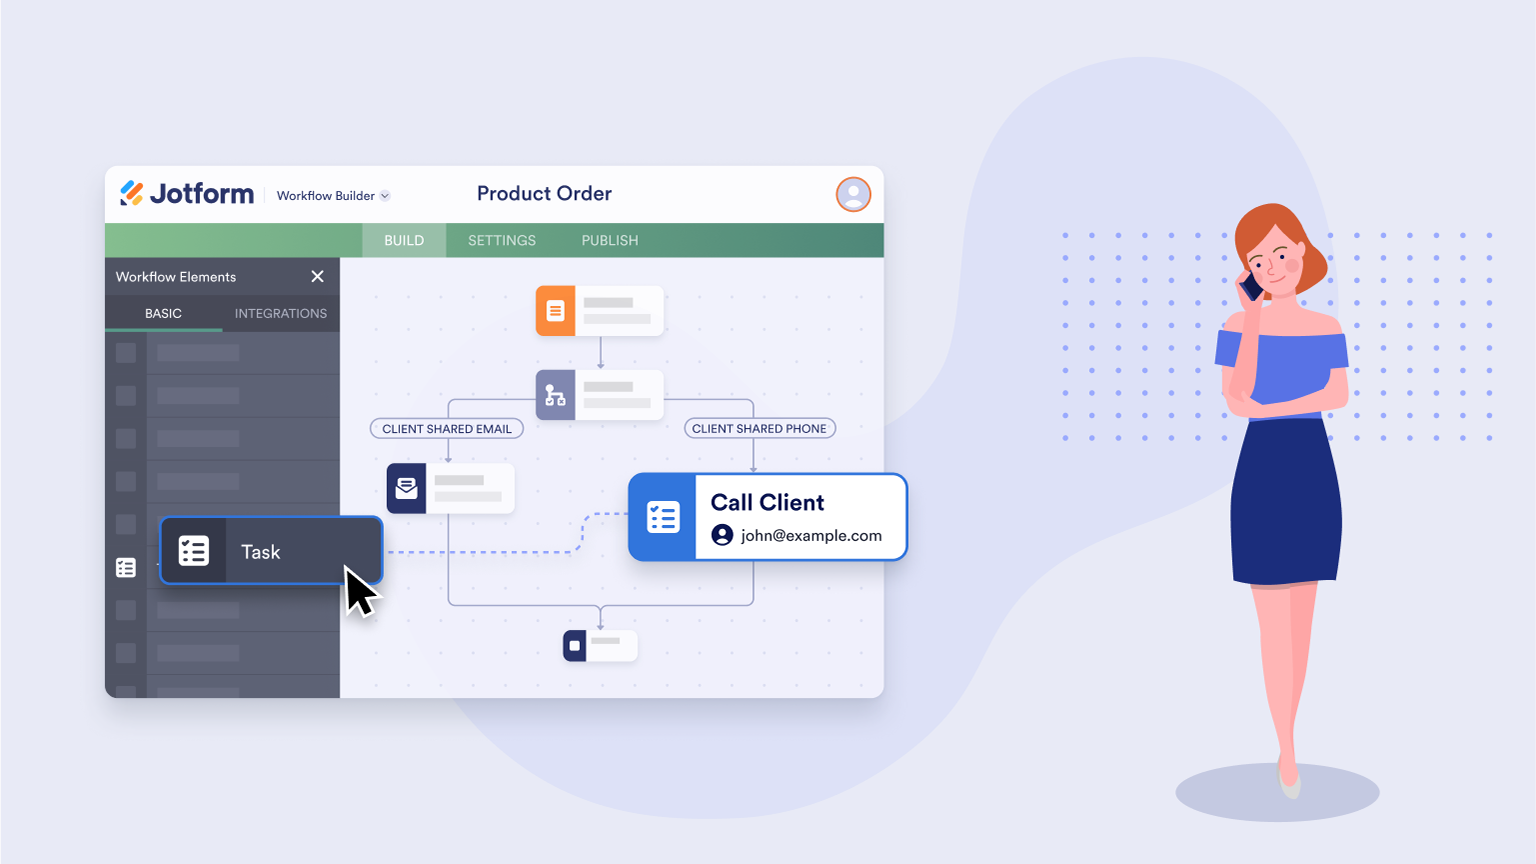Viewport: 1536px width, 864px height.
Task: Switch to the INTEGRATIONS tab
Action: point(281,314)
